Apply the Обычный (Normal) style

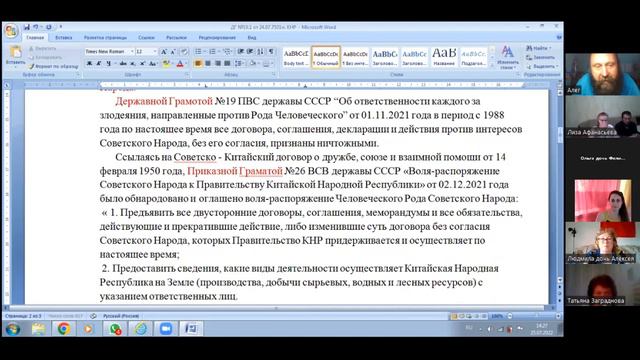coord(326,57)
